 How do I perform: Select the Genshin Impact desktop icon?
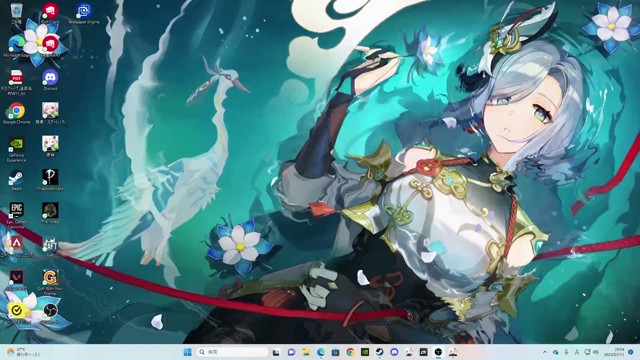tap(50, 146)
